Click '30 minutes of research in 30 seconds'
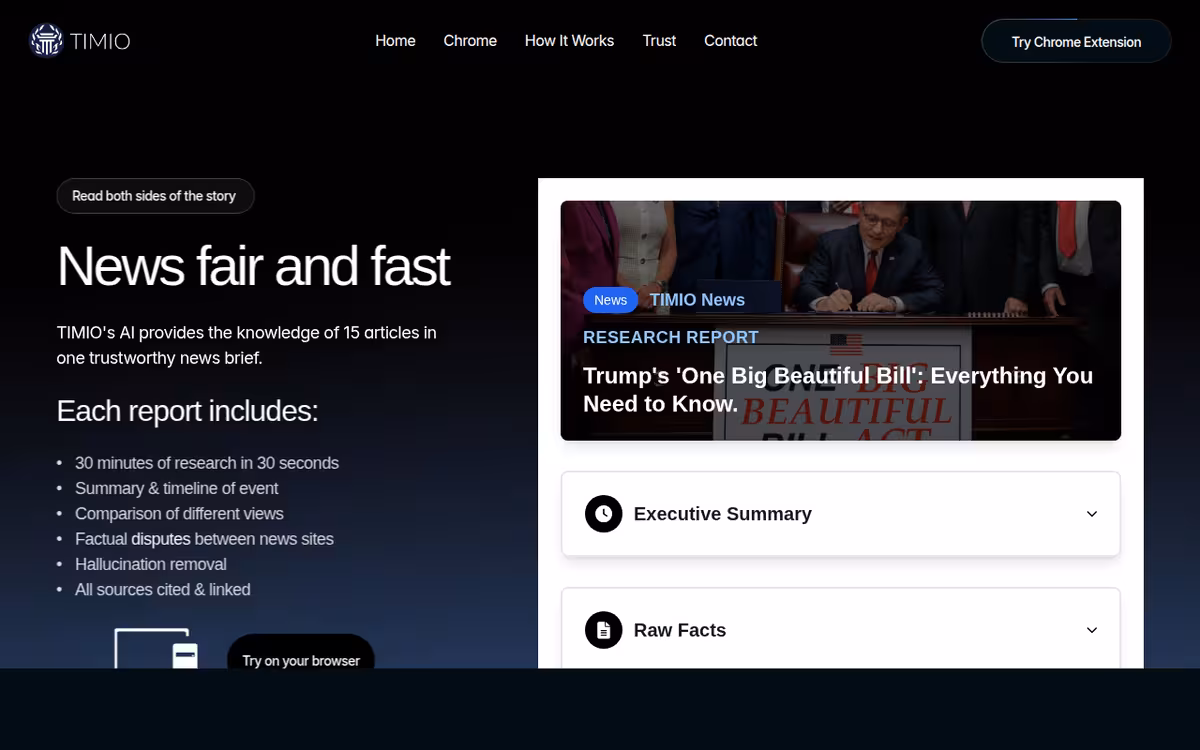This screenshot has width=1200, height=750. coord(207,463)
